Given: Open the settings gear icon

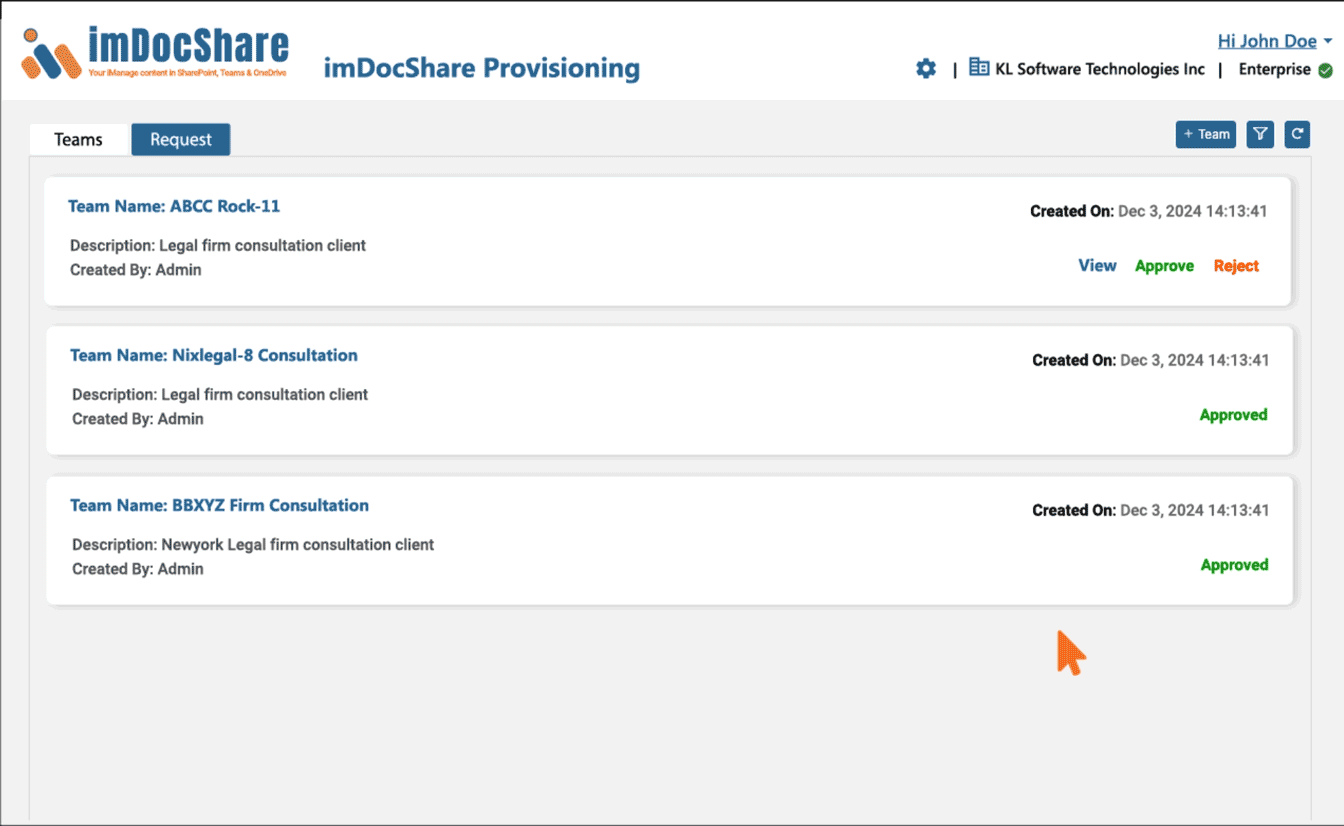Looking at the screenshot, I should tap(926, 69).
